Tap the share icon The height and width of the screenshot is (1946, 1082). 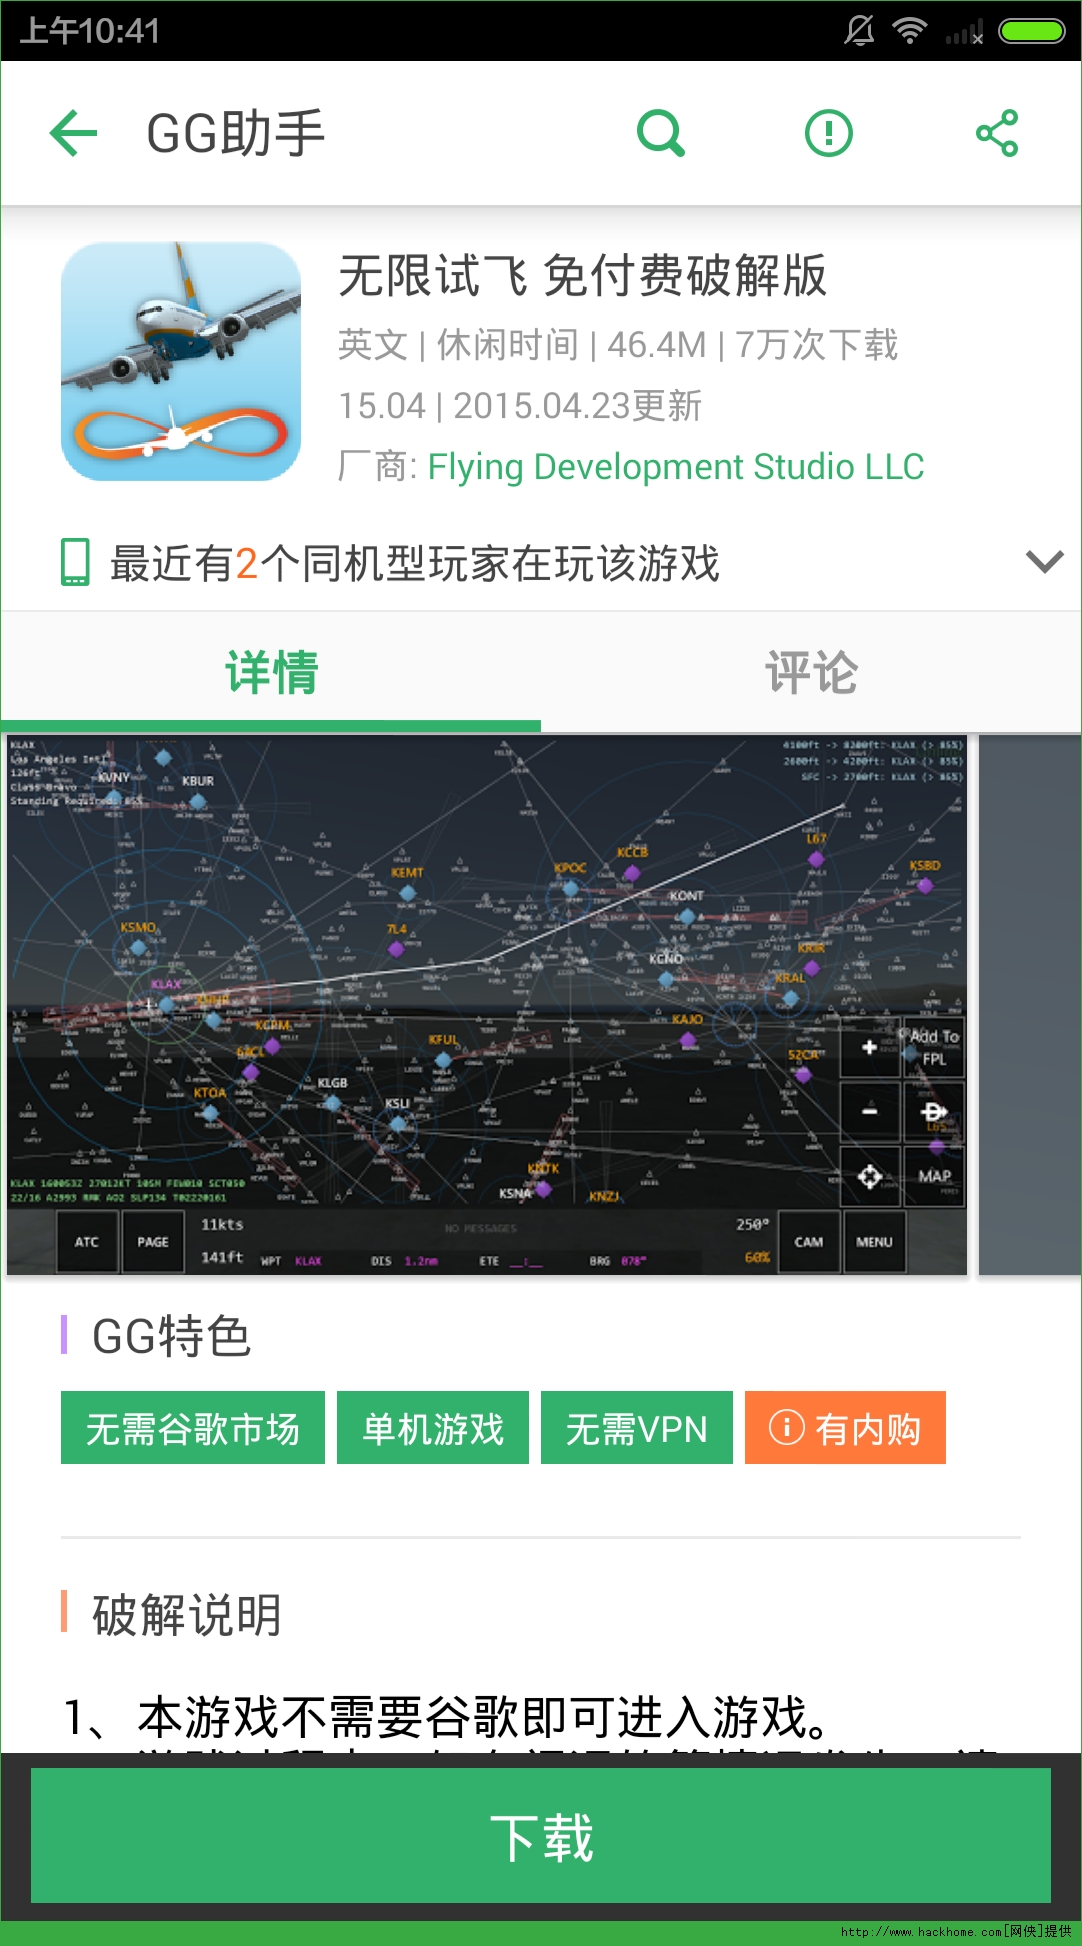coord(997,133)
